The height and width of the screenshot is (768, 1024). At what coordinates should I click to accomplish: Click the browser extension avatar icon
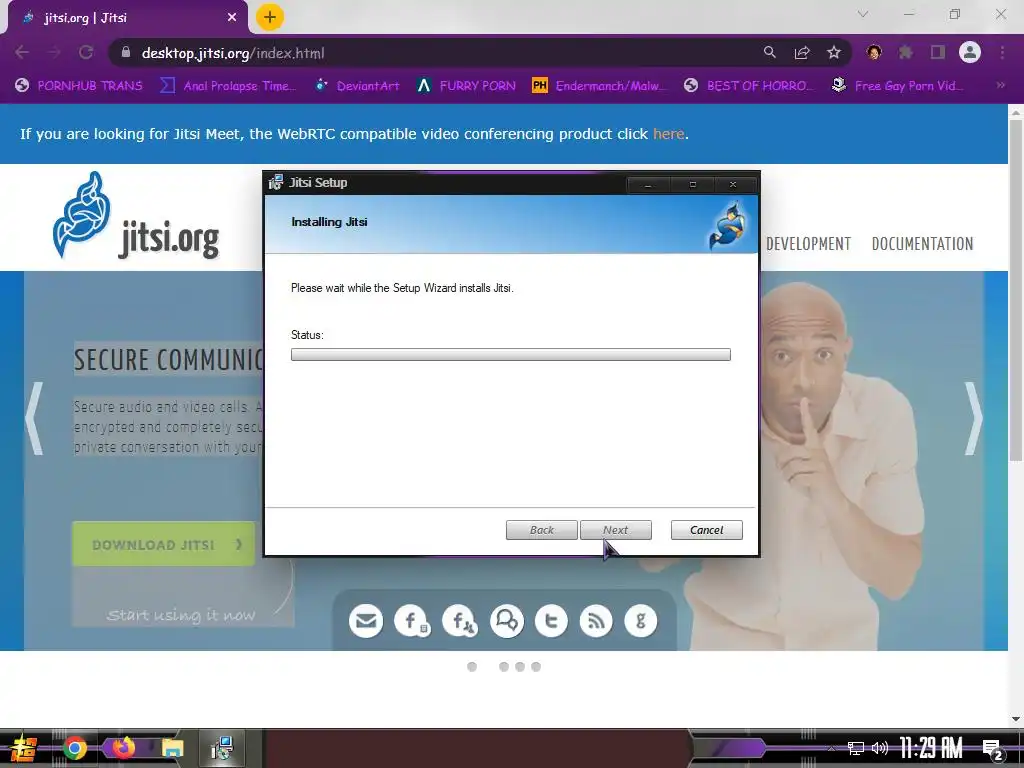874,52
